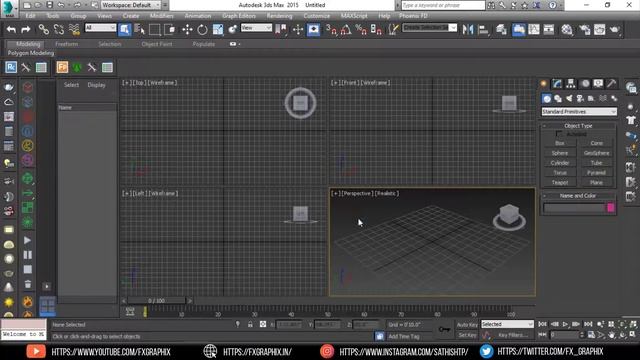Activate the Unlink Selection tool

pyautogui.click(x=59, y=29)
